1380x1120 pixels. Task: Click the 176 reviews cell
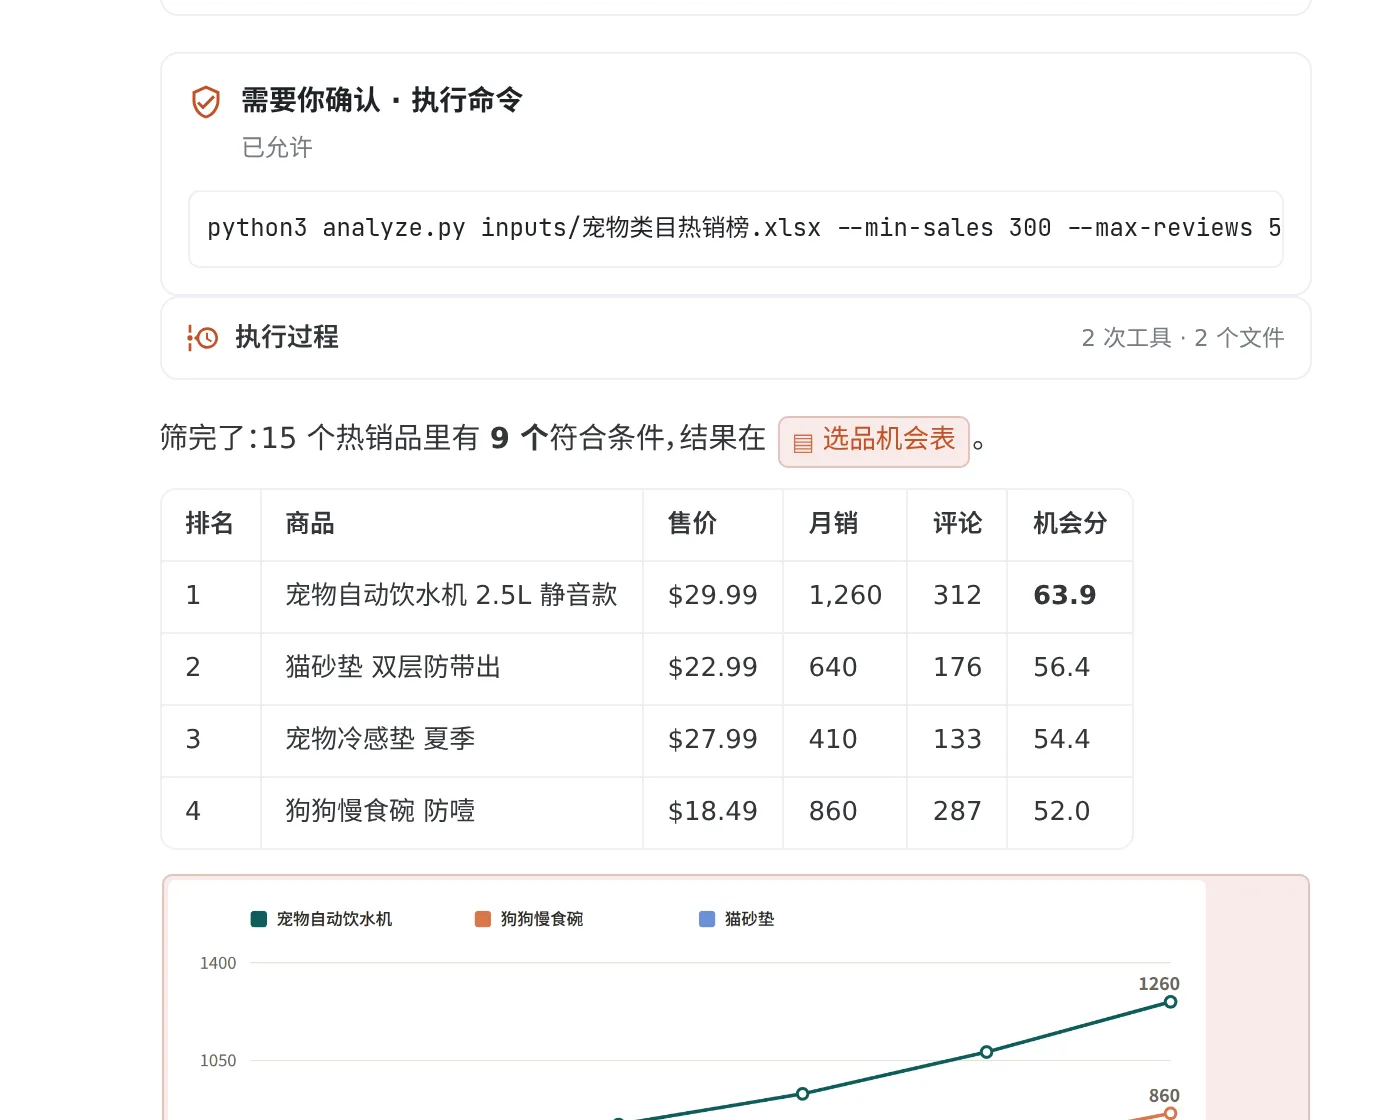click(957, 668)
